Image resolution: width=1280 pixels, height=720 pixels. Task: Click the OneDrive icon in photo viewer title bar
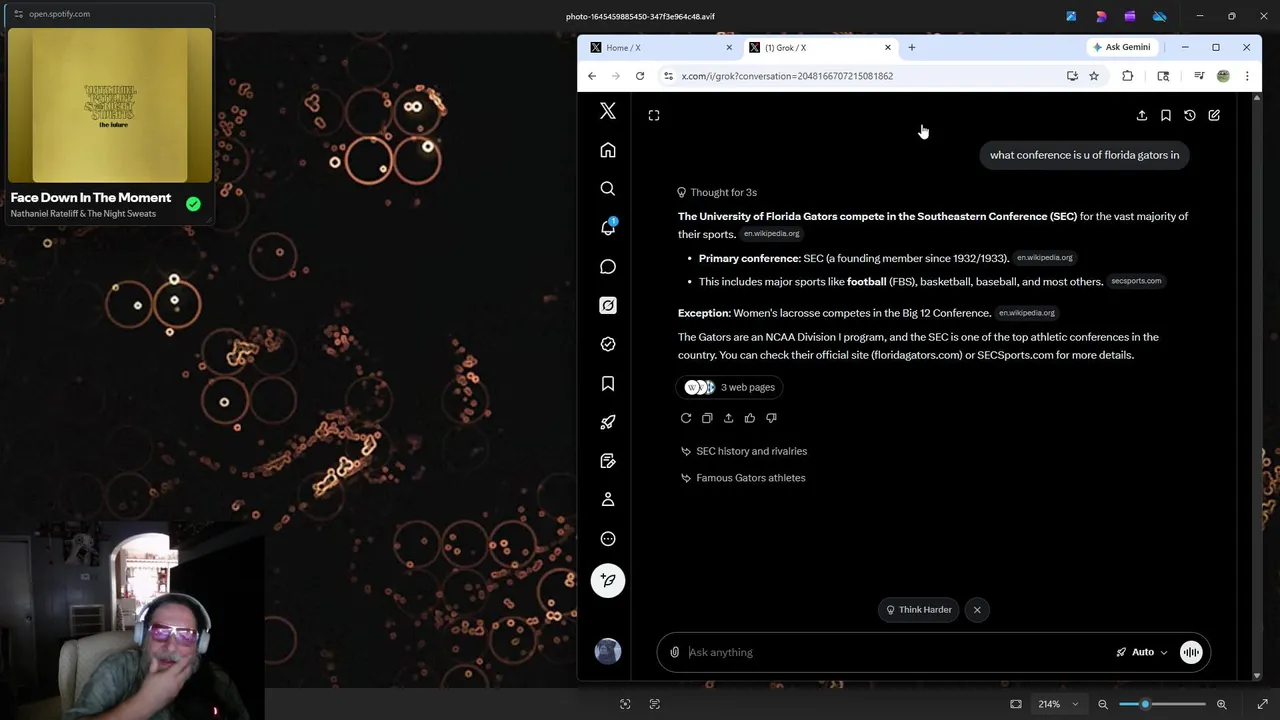1159,16
